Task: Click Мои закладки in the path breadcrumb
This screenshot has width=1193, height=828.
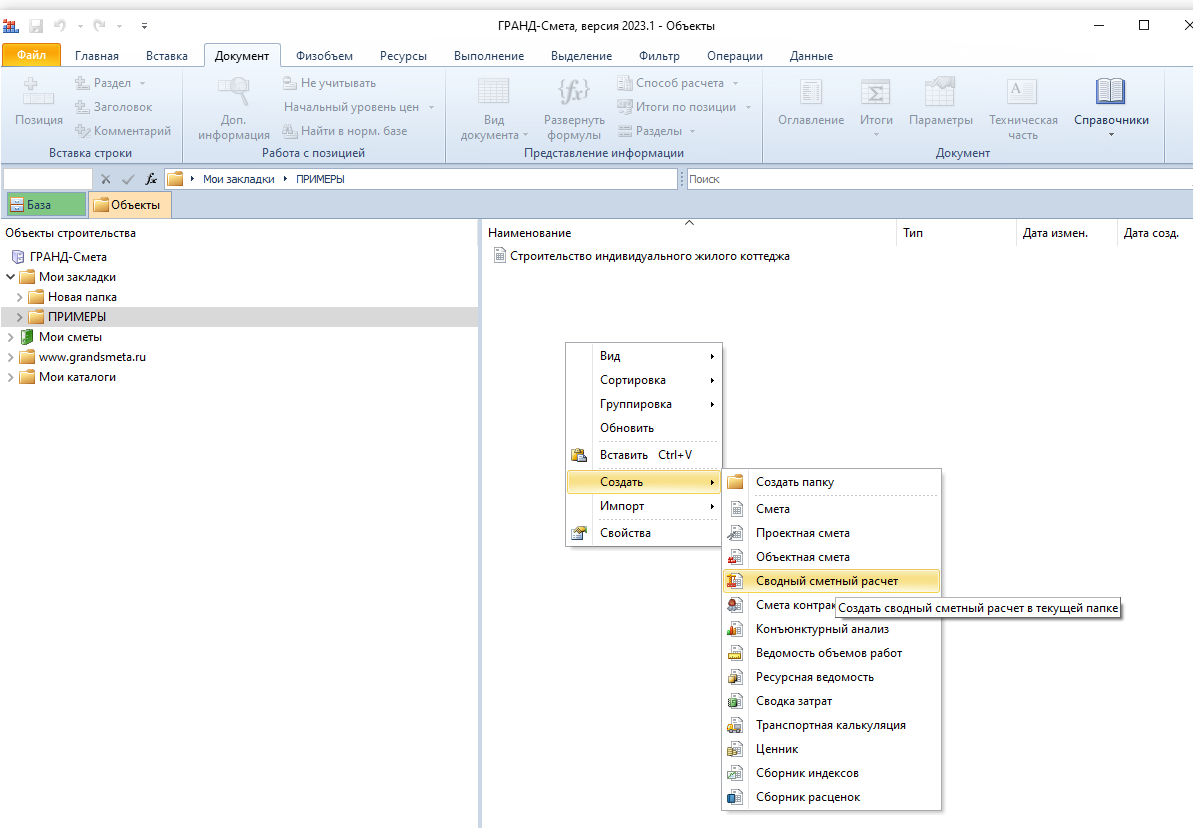Action: [x=238, y=179]
